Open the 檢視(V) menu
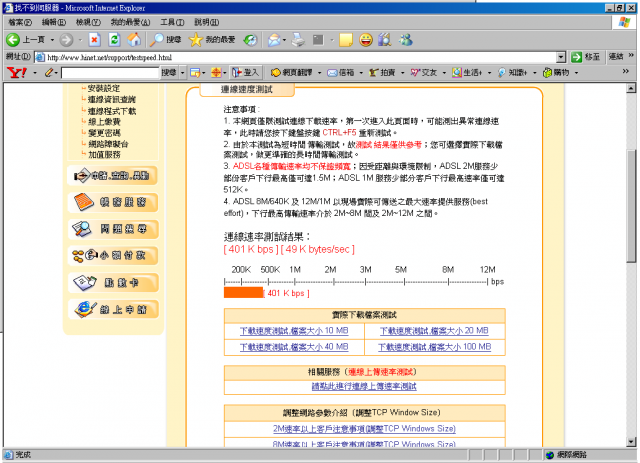The image size is (640, 463). pyautogui.click(x=88, y=21)
